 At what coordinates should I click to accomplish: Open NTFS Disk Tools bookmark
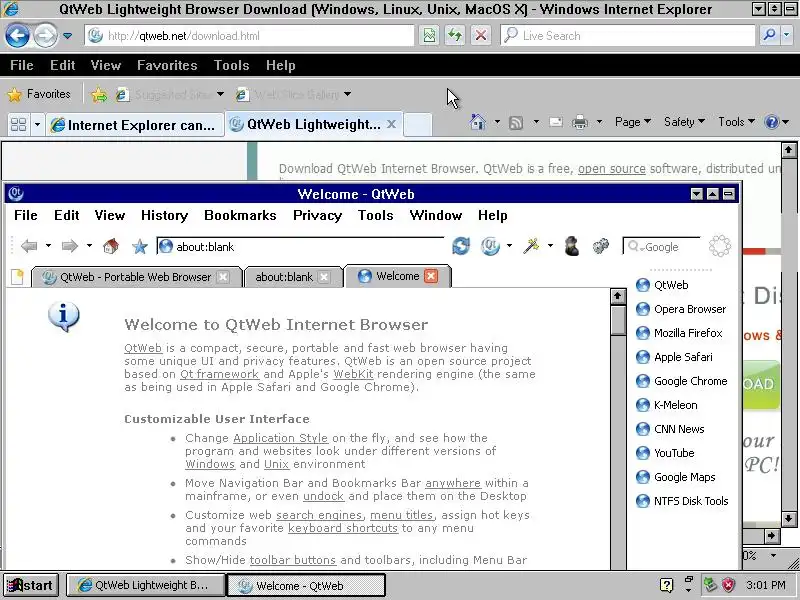[x=682, y=501]
